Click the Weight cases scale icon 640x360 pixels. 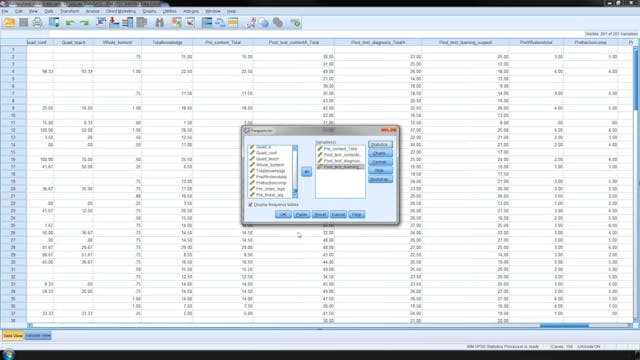coord(220,23)
